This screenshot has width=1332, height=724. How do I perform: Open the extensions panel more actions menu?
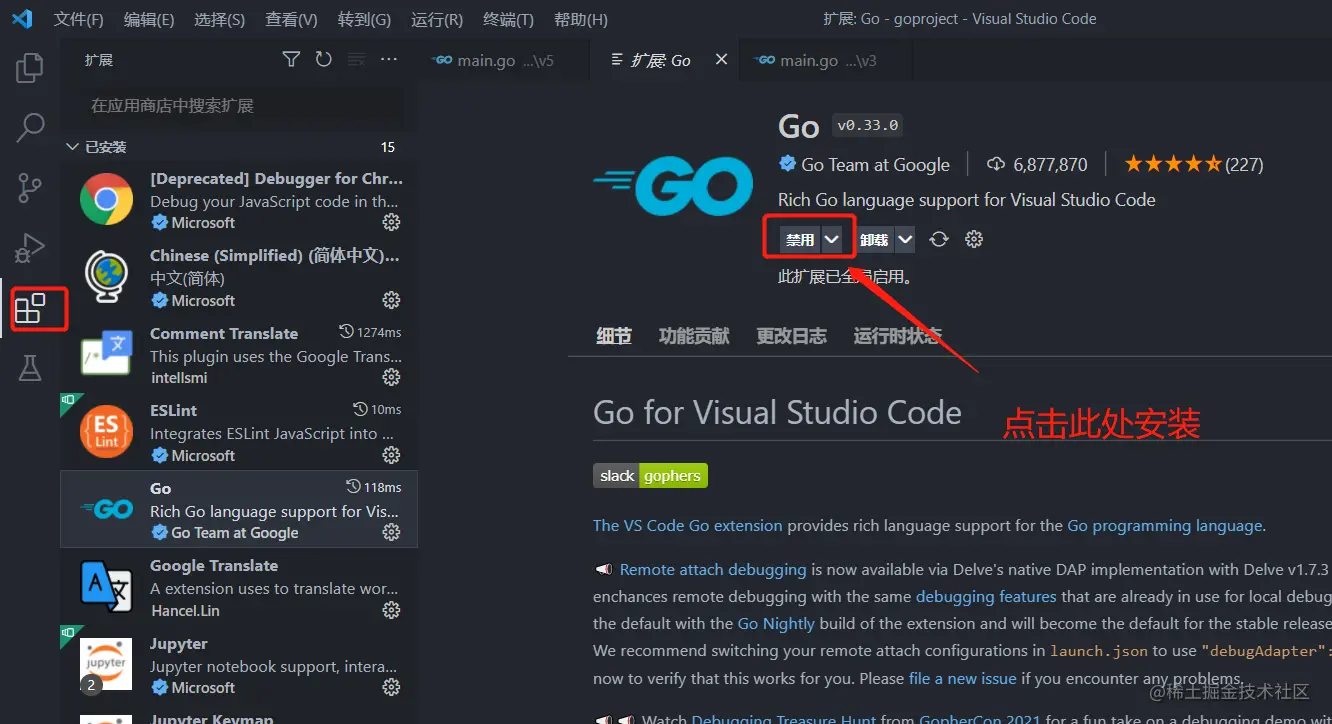point(389,60)
